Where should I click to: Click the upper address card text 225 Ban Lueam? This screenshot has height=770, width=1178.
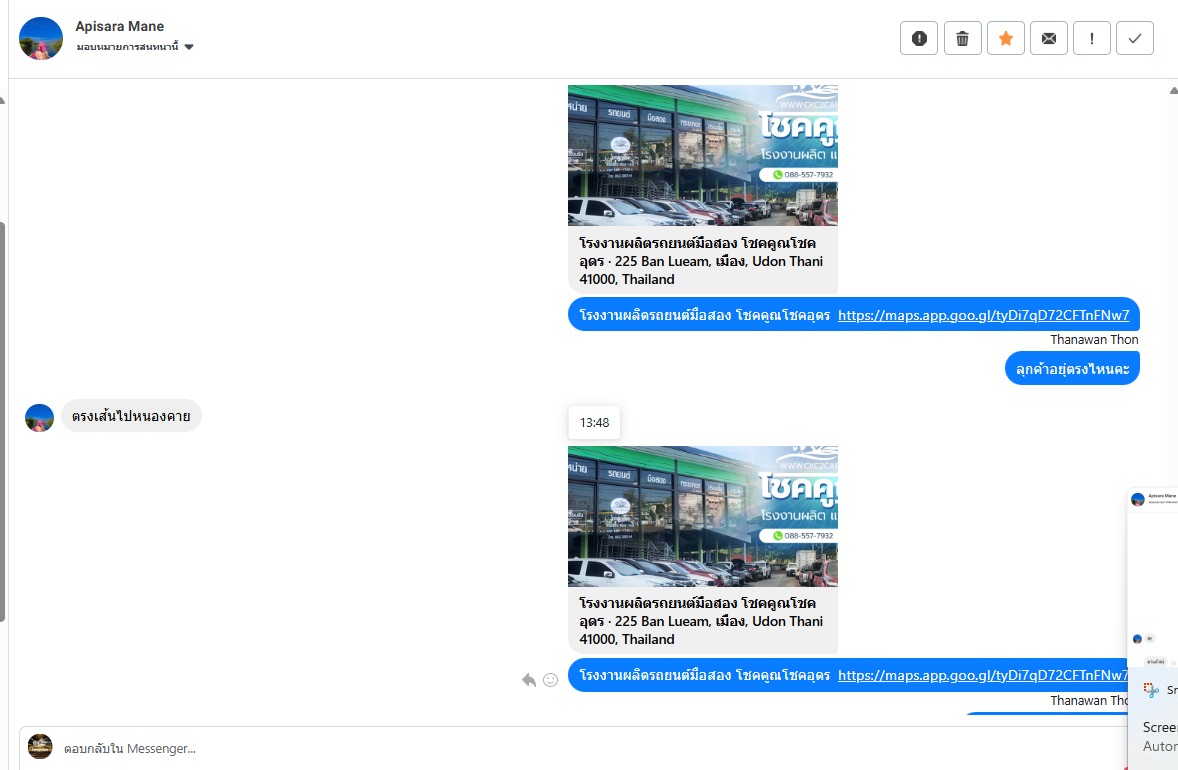702,261
